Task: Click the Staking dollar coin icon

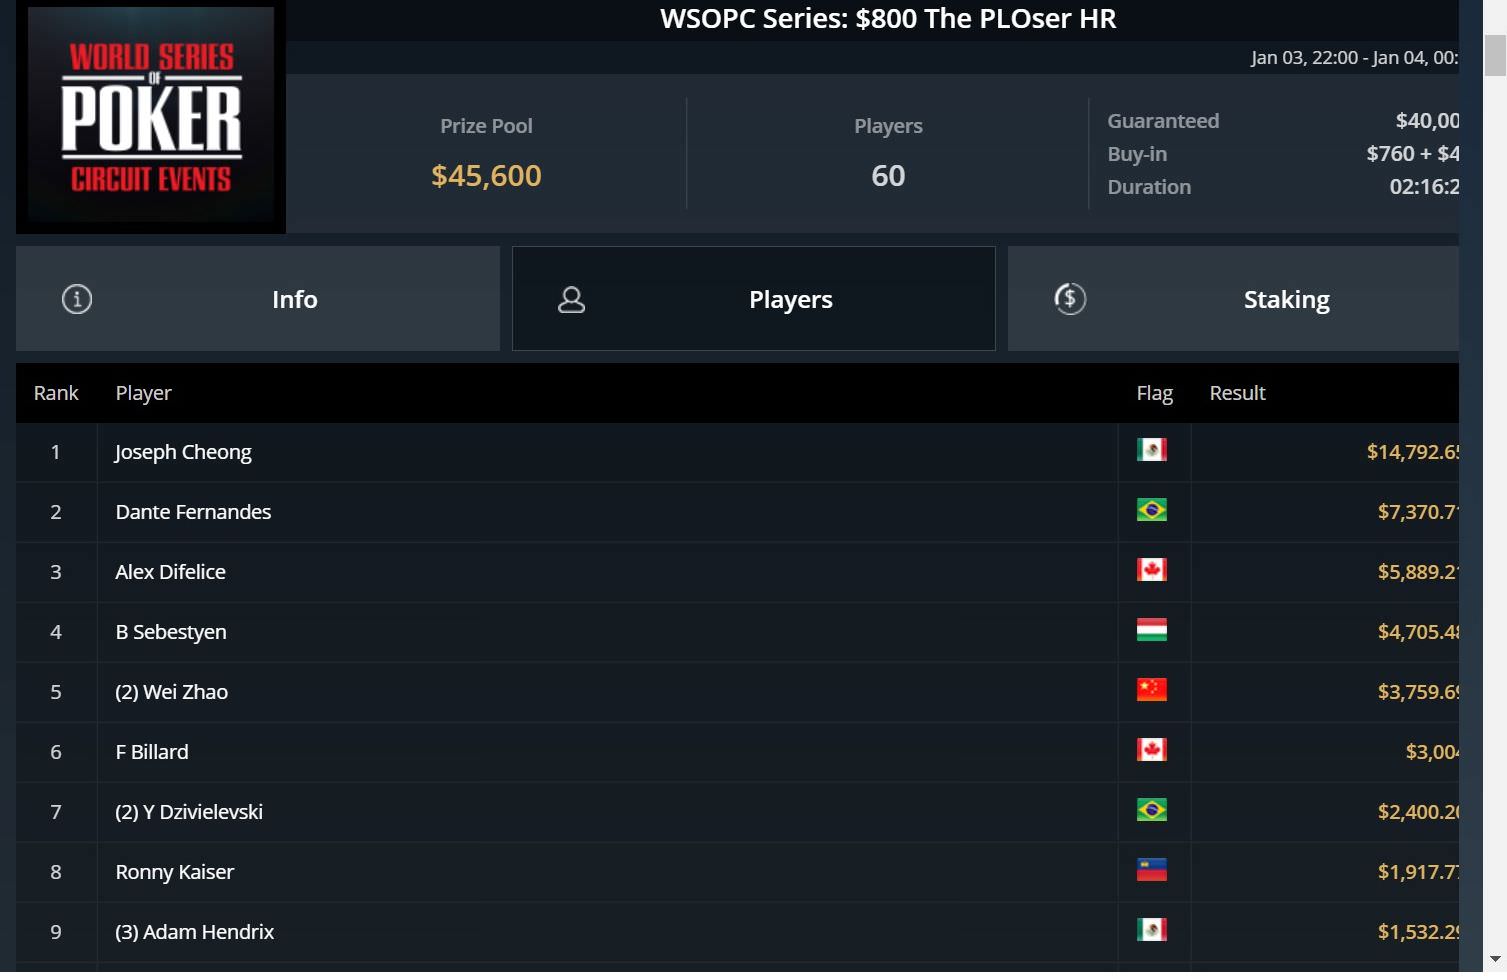Action: pos(1070,298)
